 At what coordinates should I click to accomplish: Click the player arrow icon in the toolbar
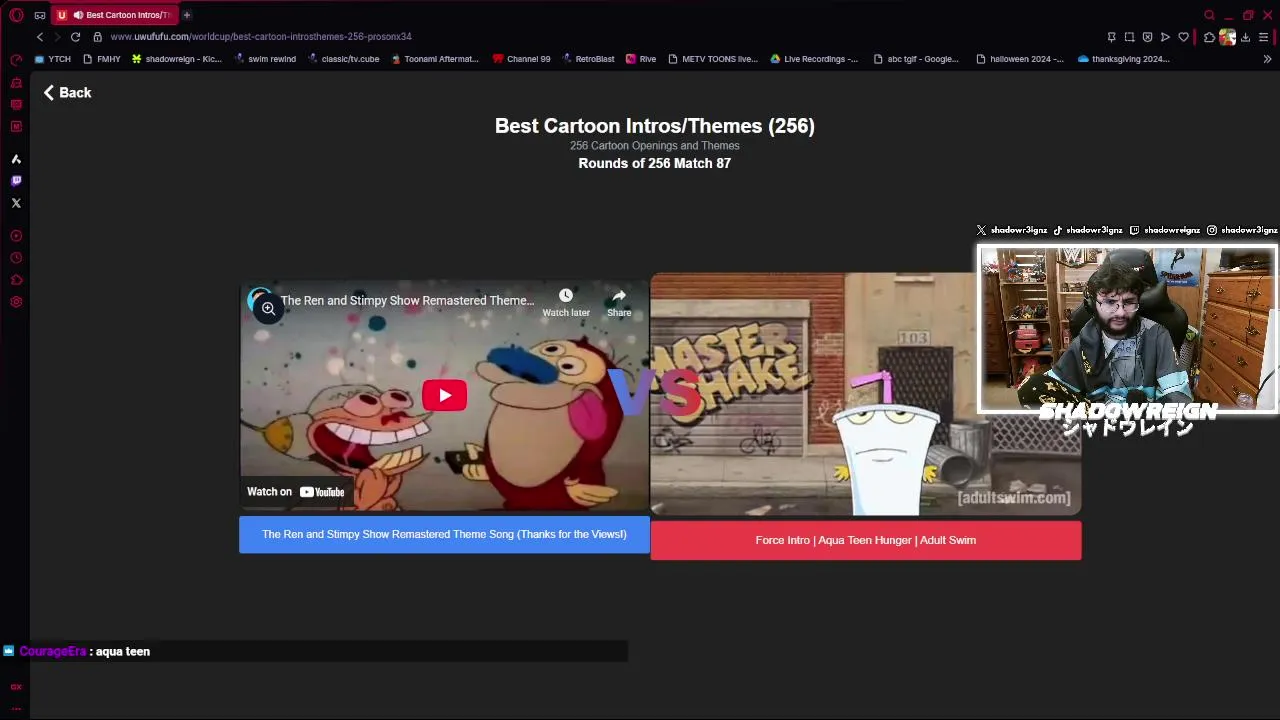coord(1165,37)
